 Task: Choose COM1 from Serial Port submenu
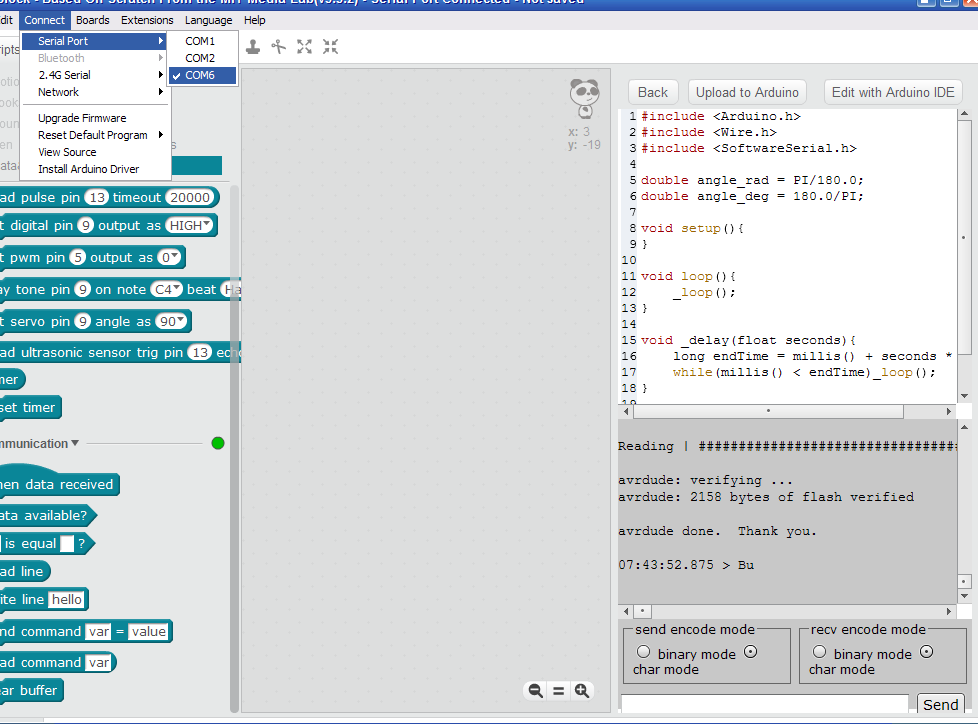(x=200, y=41)
